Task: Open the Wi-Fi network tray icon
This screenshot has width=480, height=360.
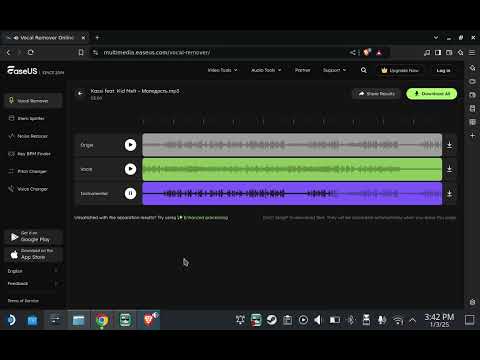Action: tap(398, 320)
